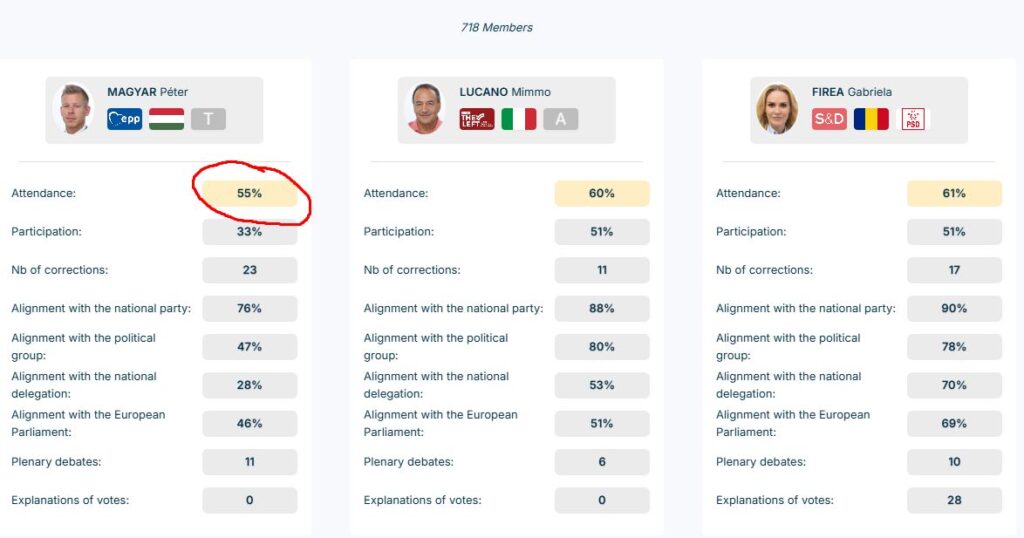Image resolution: width=1024 pixels, height=538 pixels.
Task: Click Lucano's 60% attendance value
Action: coord(602,193)
